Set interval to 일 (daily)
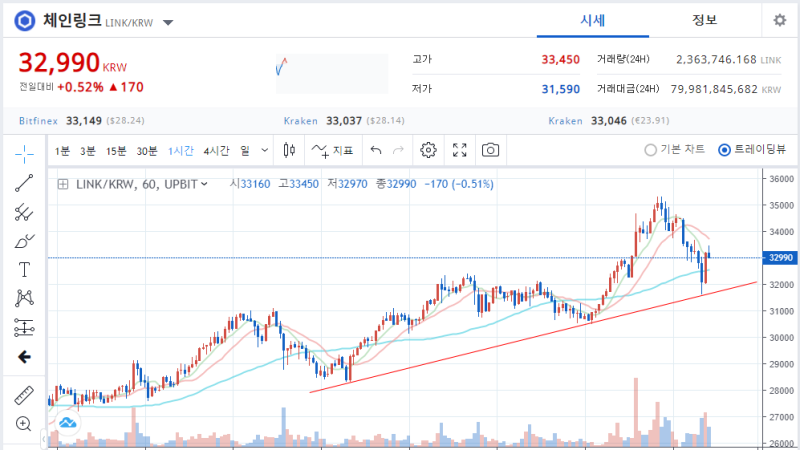 [245, 151]
